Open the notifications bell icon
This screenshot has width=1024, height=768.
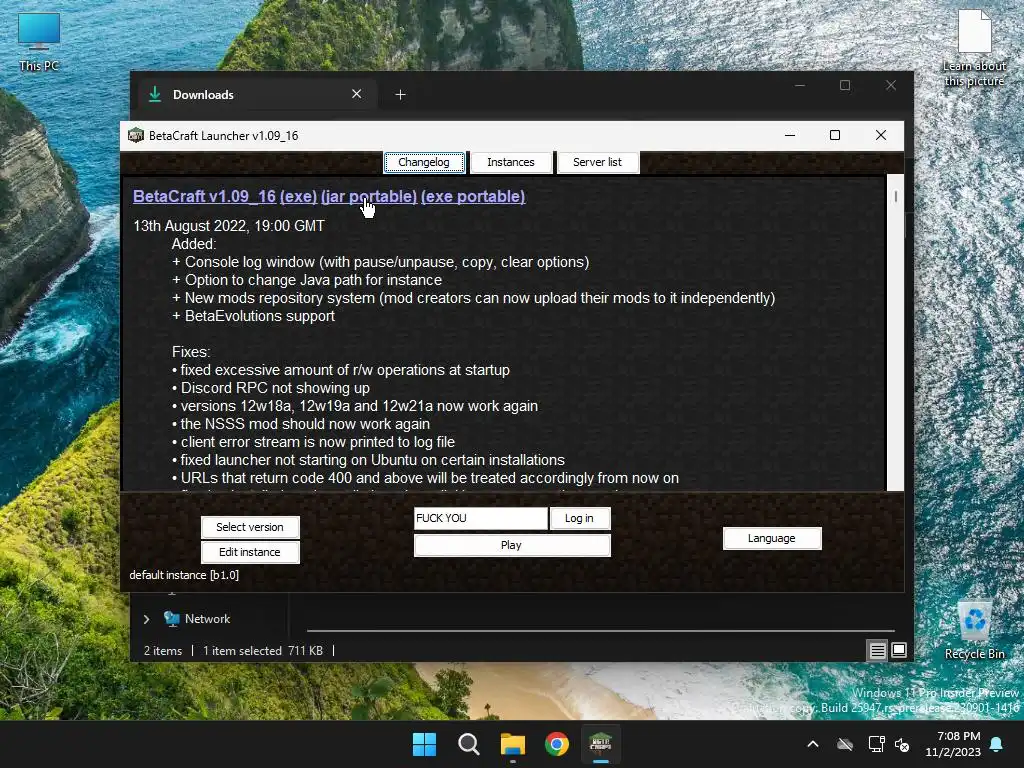click(x=997, y=744)
